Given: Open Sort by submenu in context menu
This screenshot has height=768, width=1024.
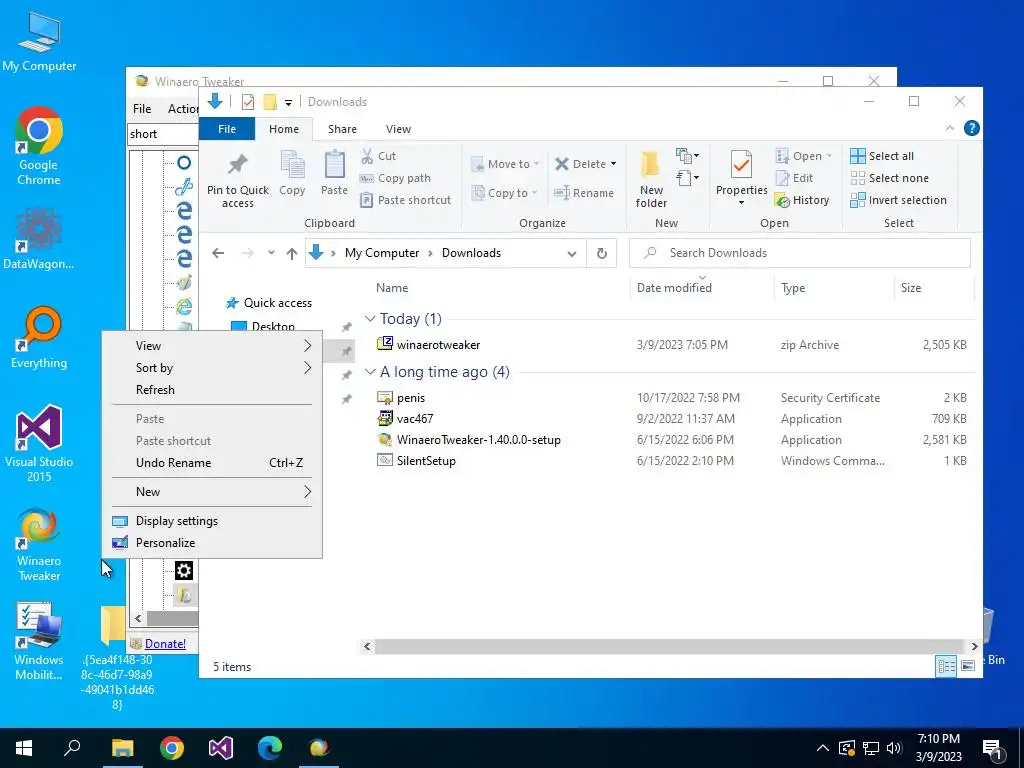Looking at the screenshot, I should pos(212,368).
